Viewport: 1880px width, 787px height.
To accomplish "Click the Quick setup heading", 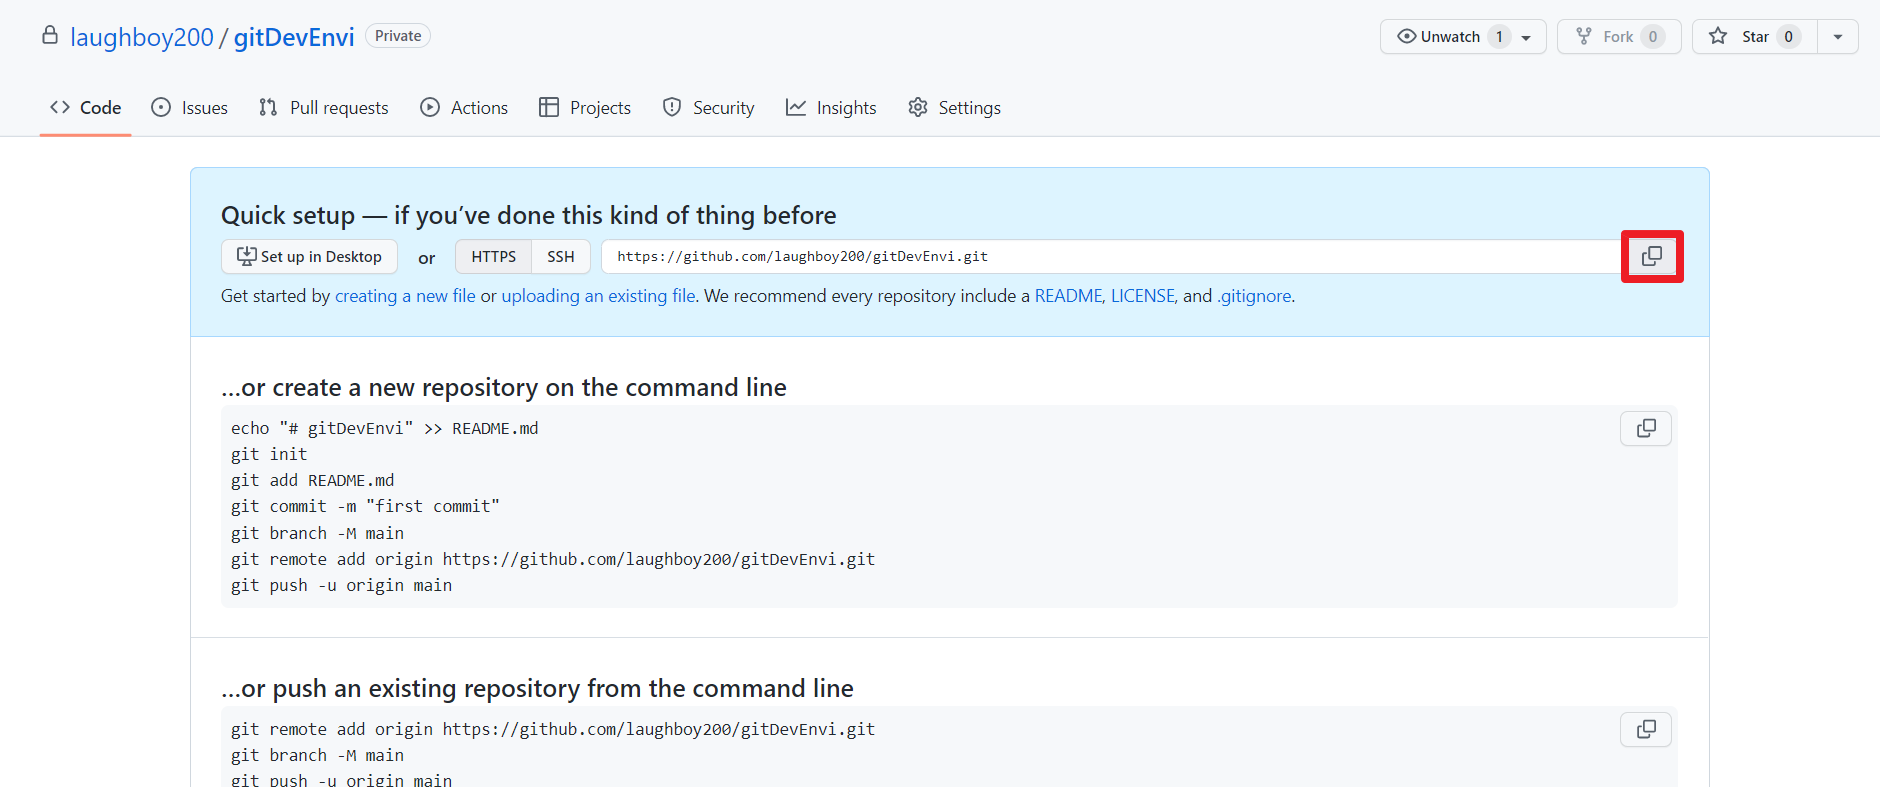I will pos(528,215).
